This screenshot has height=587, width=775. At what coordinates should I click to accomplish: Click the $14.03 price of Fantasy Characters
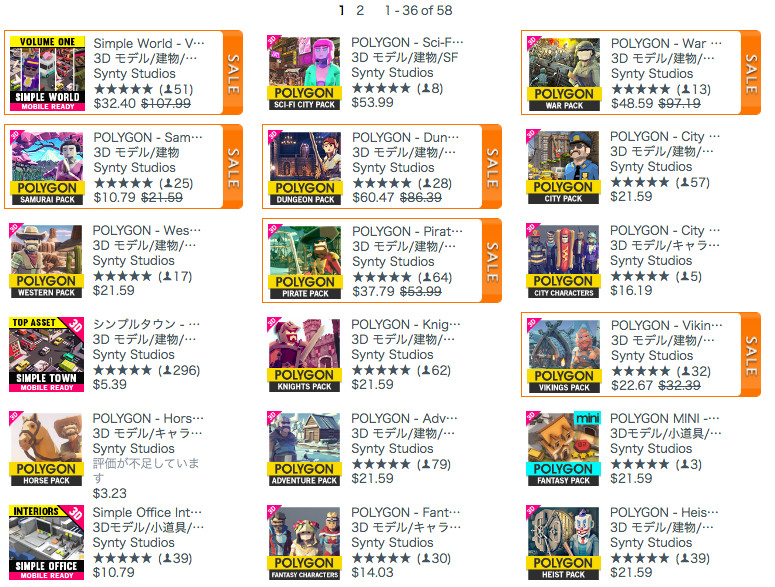(372, 572)
